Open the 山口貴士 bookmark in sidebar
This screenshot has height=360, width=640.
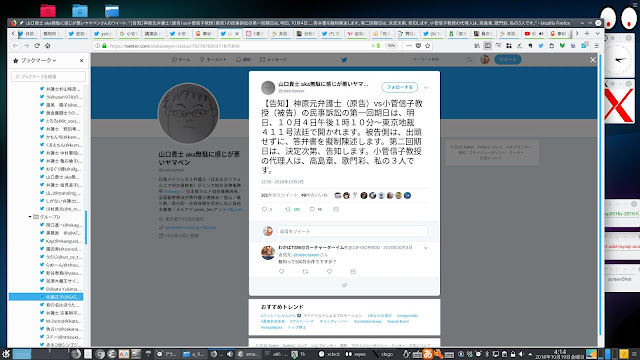pos(61,177)
